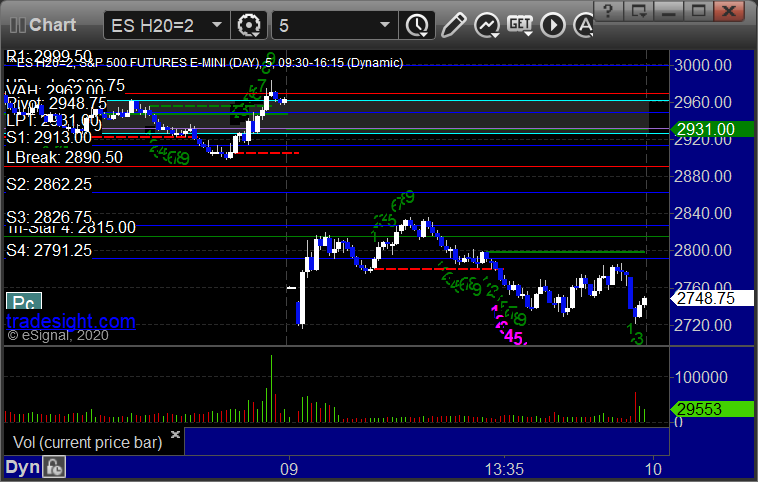Screen dimensions: 758x482
Task: Click the 'Pivot: 2948.75' level label
Action: pos(57,103)
